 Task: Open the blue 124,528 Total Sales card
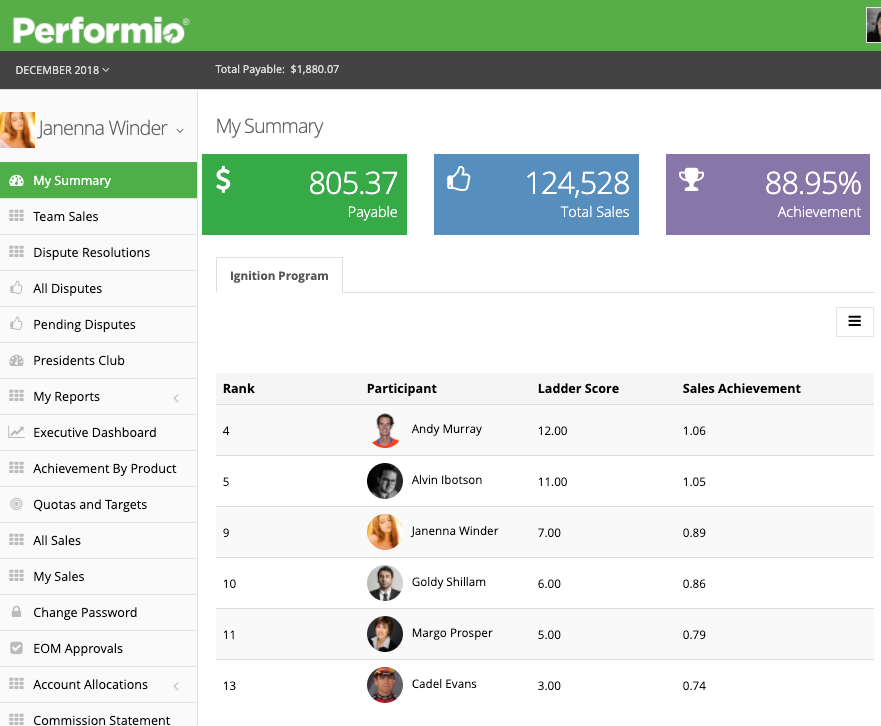(536, 194)
